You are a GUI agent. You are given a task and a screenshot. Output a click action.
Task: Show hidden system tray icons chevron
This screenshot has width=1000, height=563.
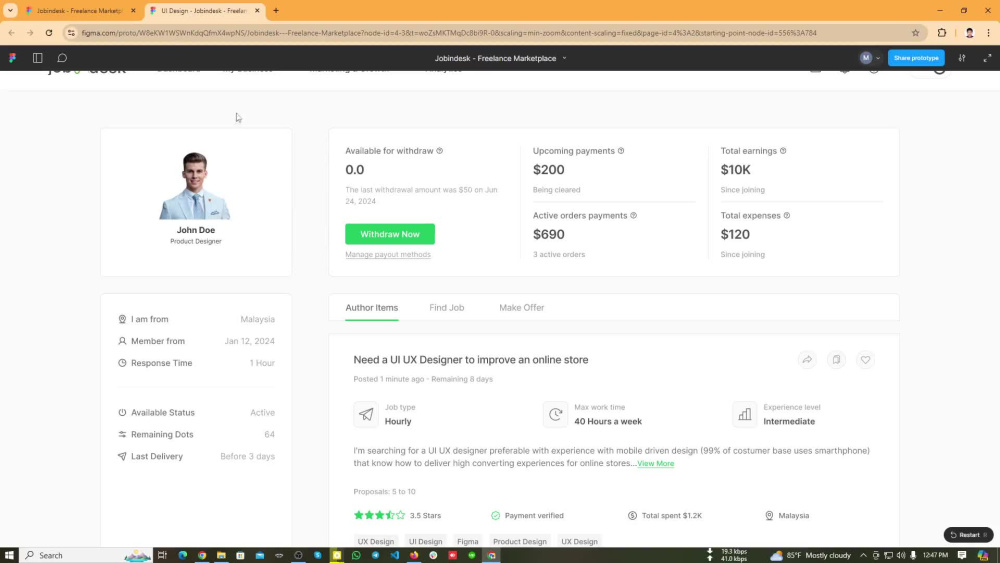[x=863, y=555]
